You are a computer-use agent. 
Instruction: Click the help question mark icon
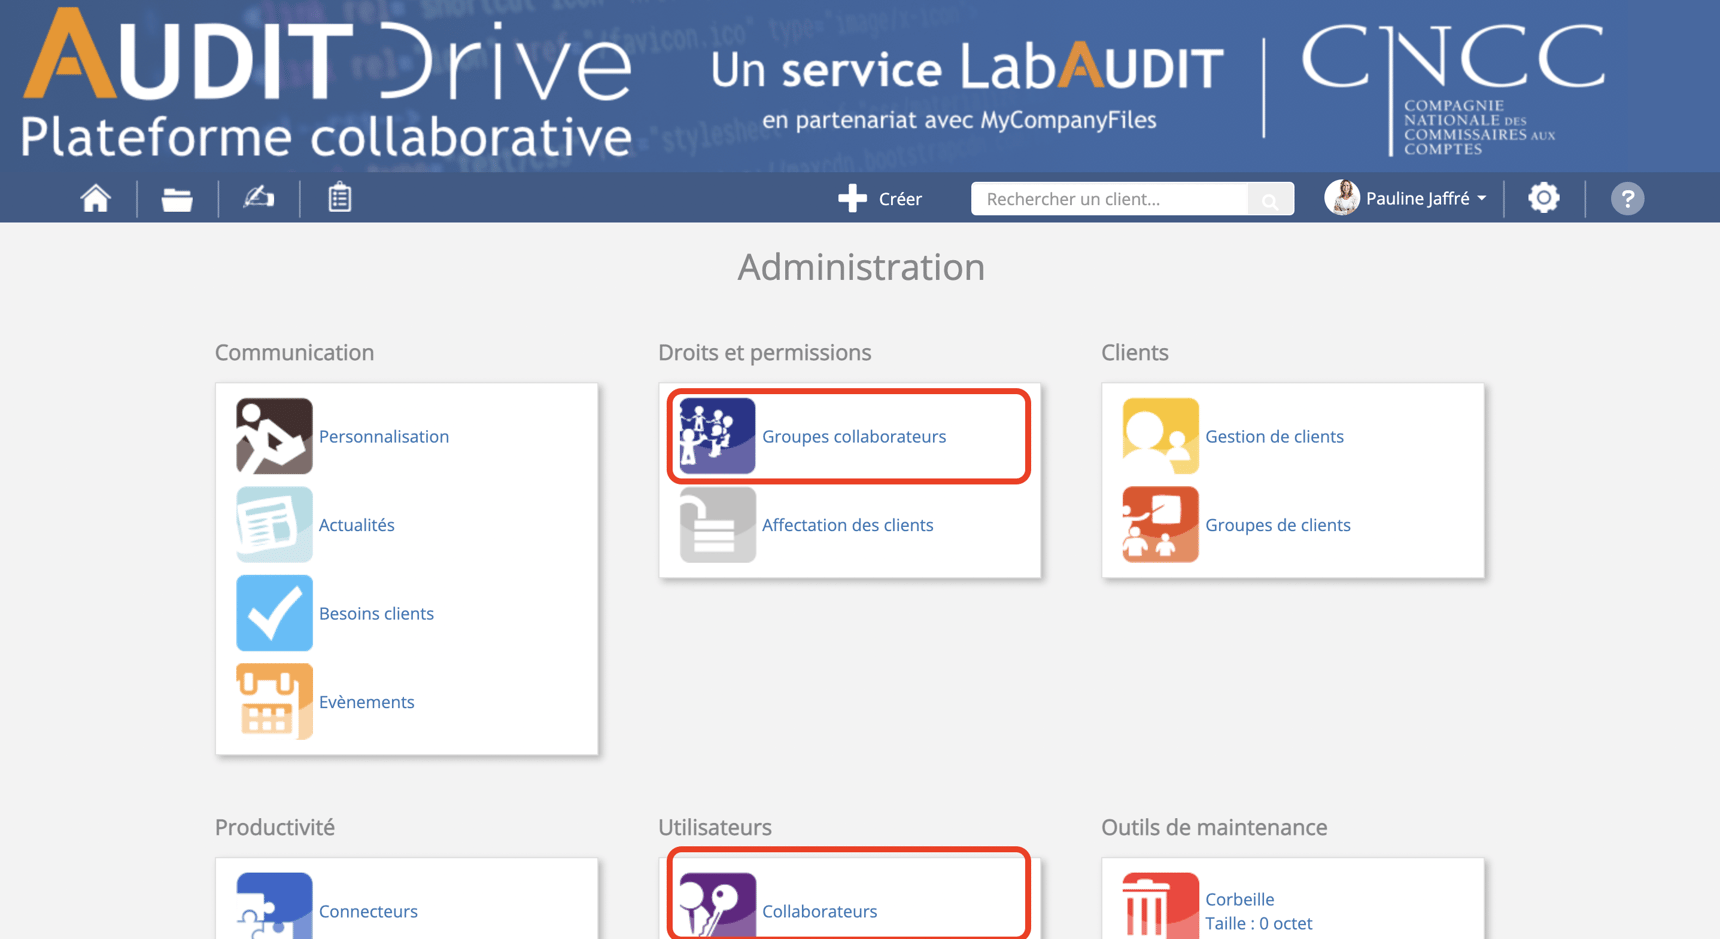pos(1627,197)
